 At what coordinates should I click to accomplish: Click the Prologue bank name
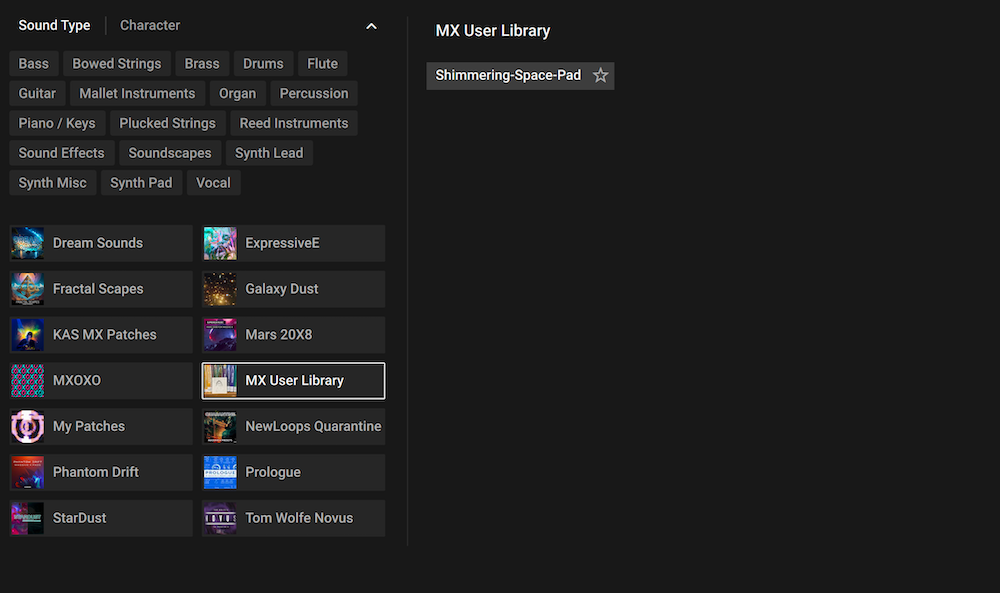point(273,472)
